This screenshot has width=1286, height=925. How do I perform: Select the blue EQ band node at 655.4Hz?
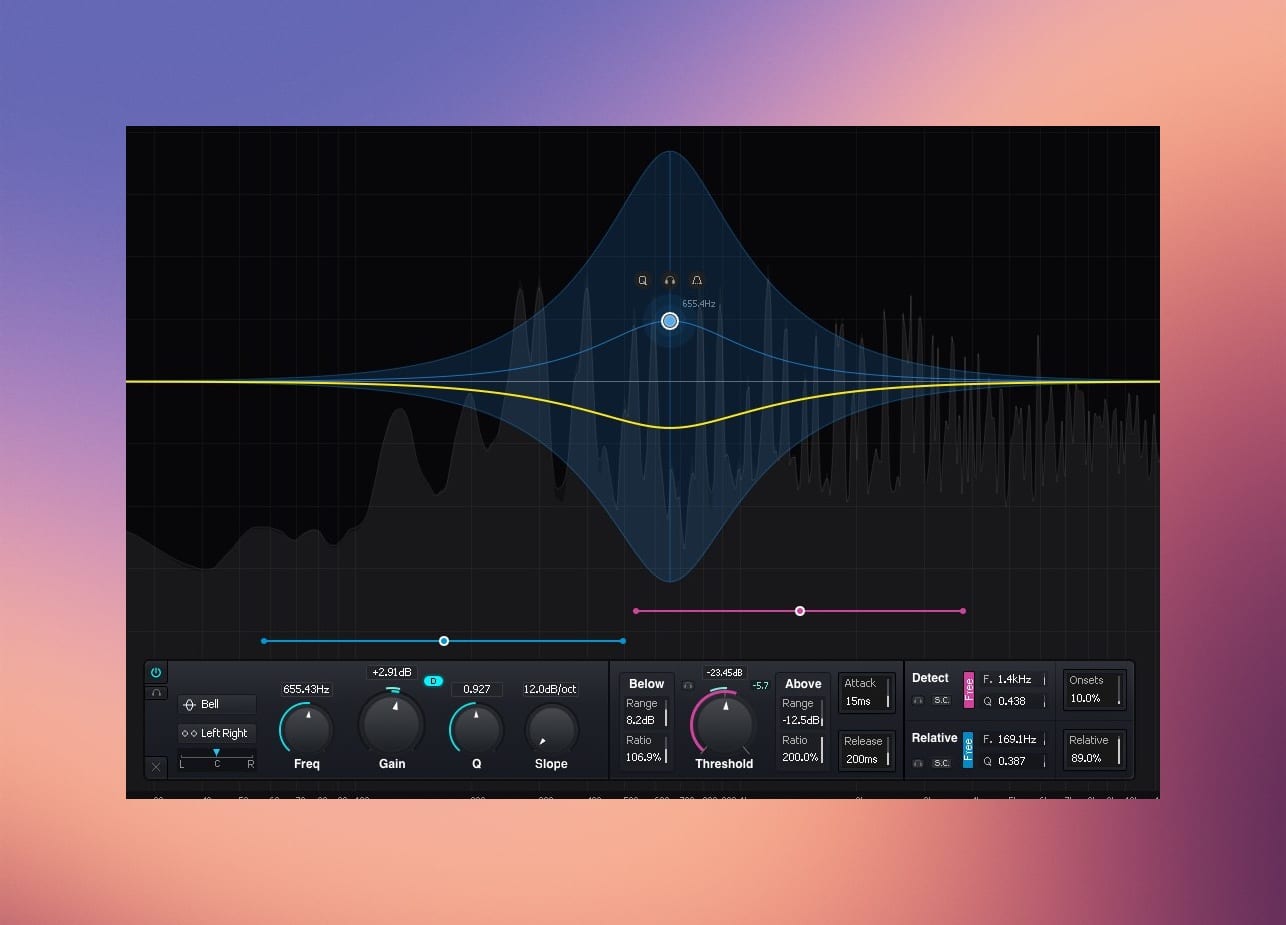tap(670, 321)
